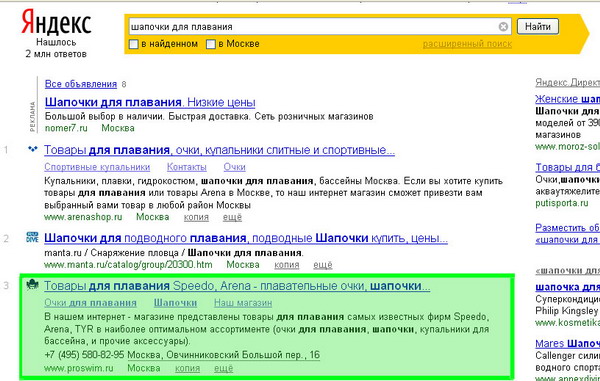Open address 'Москва, Овчинниковский Большой пер., 16'
Image resolution: width=600 pixels, height=381 pixels.
coord(223,355)
